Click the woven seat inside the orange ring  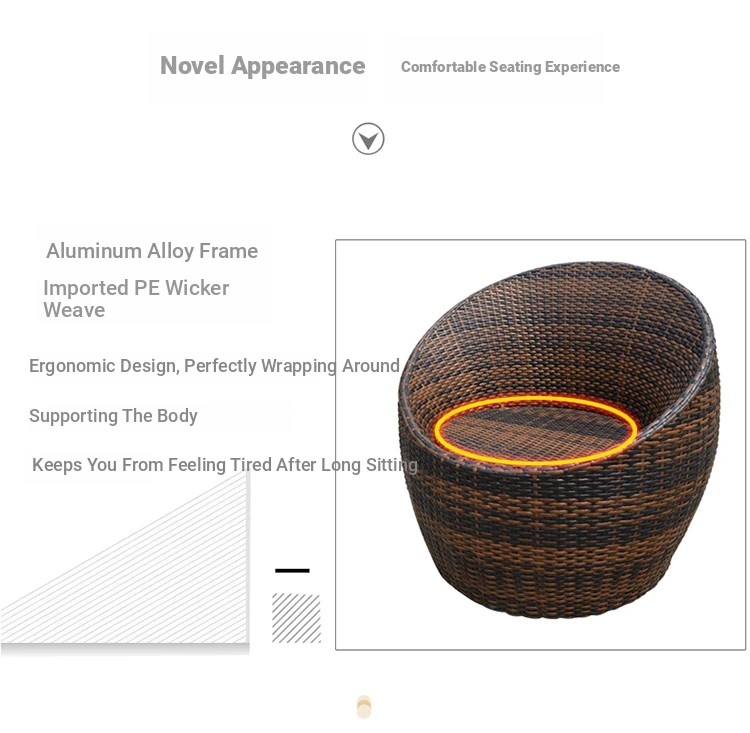pos(536,432)
